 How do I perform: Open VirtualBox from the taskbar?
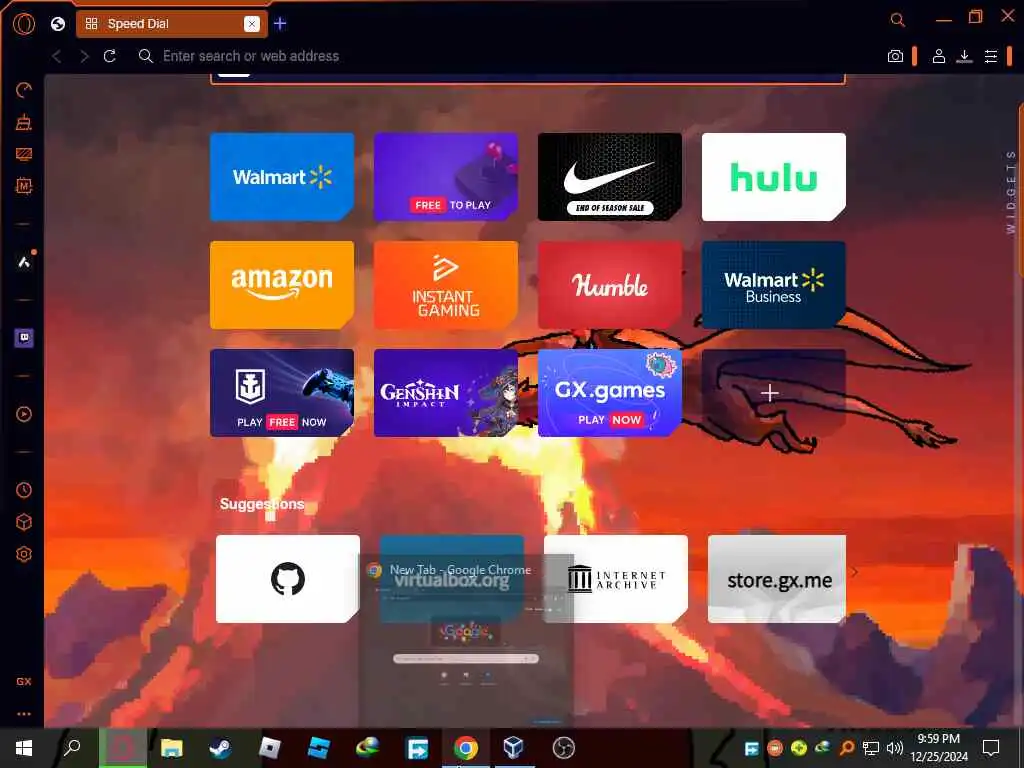pyautogui.click(x=514, y=748)
